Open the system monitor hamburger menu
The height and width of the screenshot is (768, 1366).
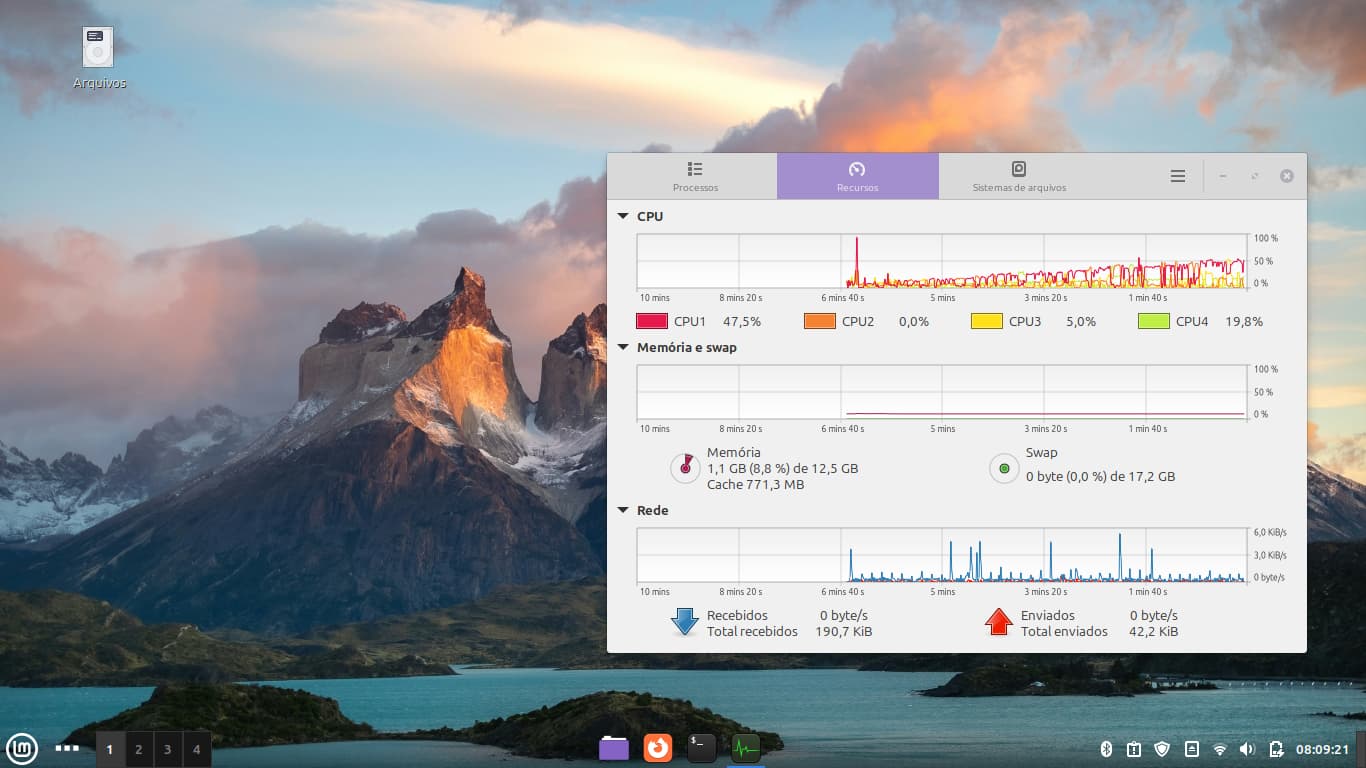[1178, 176]
